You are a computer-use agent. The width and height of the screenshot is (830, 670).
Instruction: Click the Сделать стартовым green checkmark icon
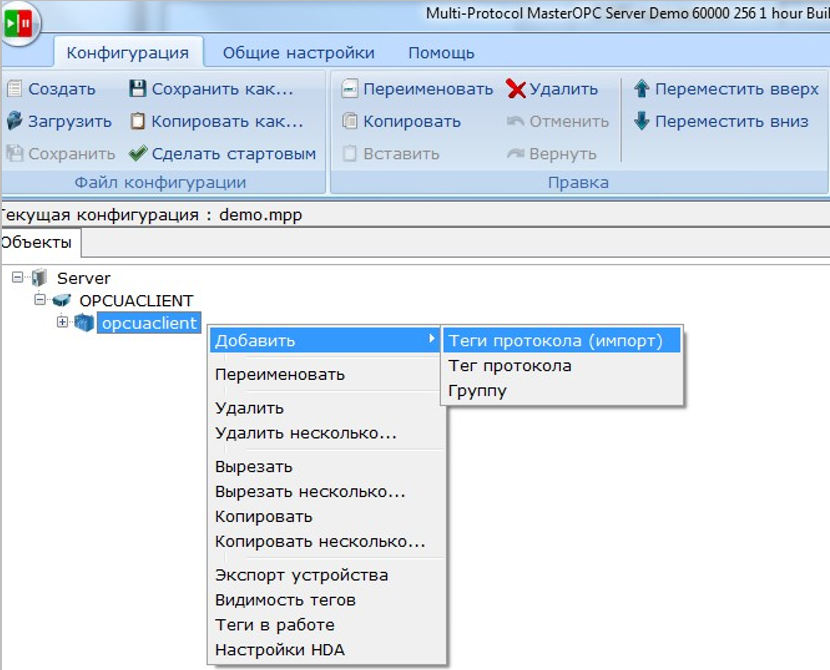tap(138, 154)
